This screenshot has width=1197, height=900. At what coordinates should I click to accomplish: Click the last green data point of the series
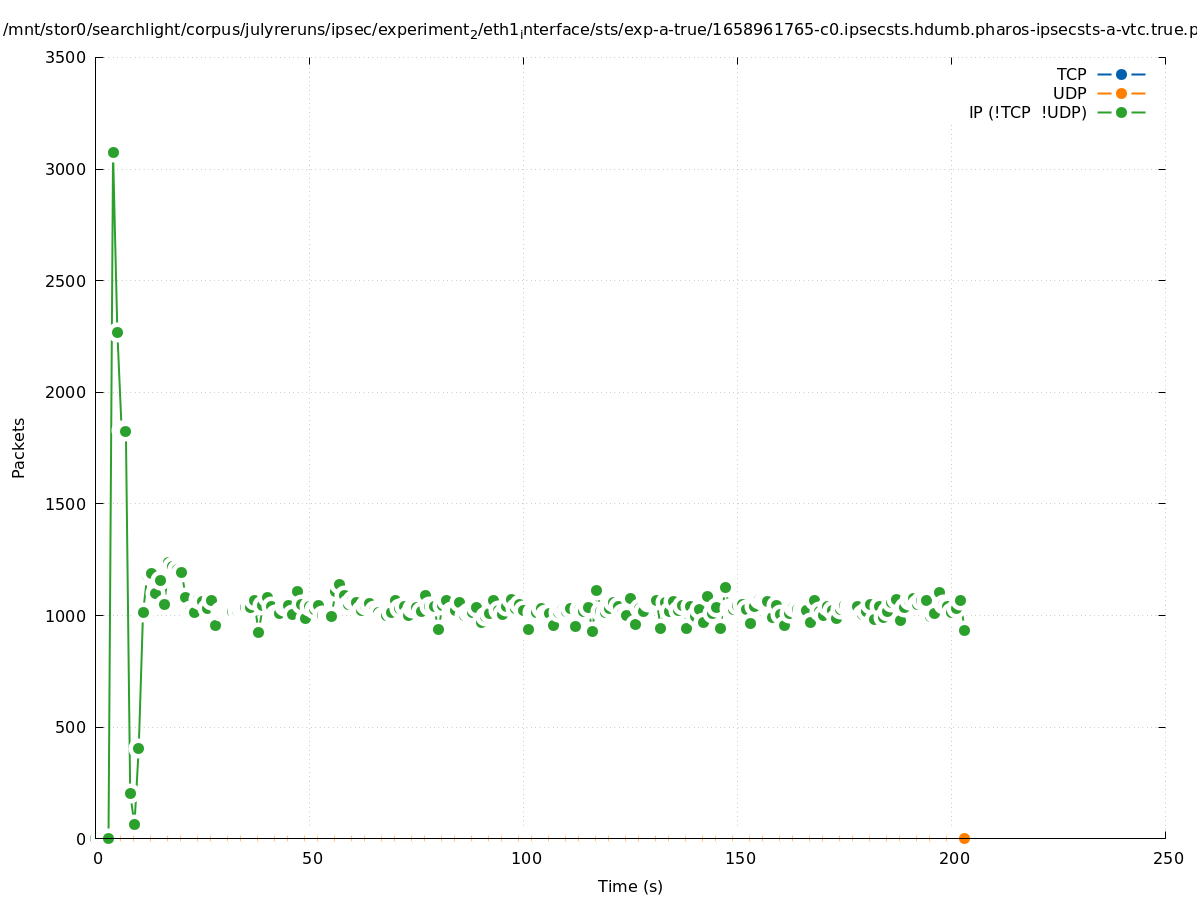964,630
